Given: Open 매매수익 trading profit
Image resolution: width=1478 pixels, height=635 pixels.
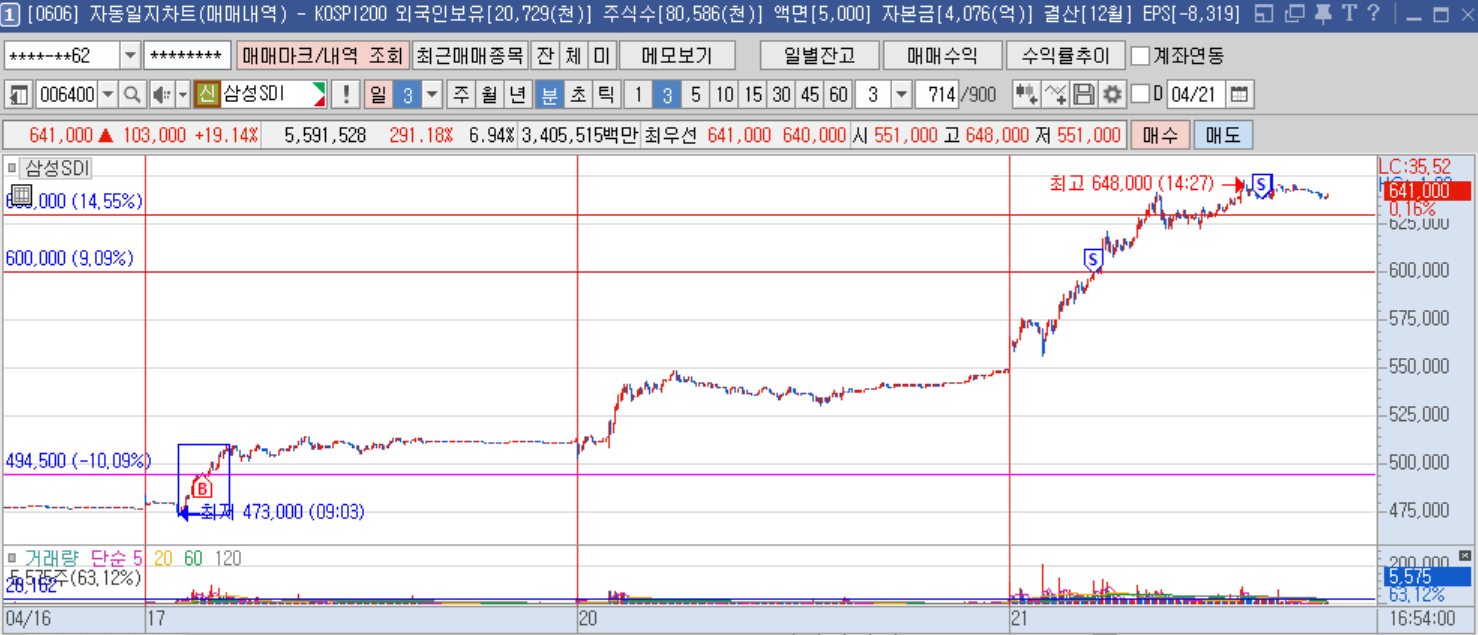Looking at the screenshot, I should click(942, 55).
